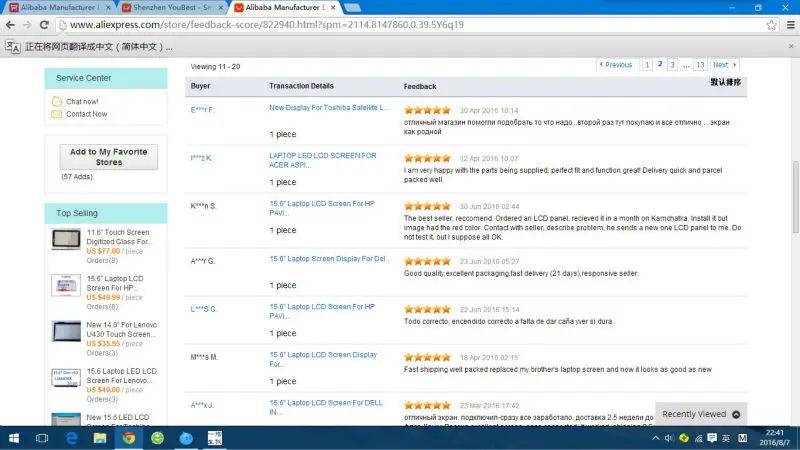Click the Chat now! icon

[57, 102]
